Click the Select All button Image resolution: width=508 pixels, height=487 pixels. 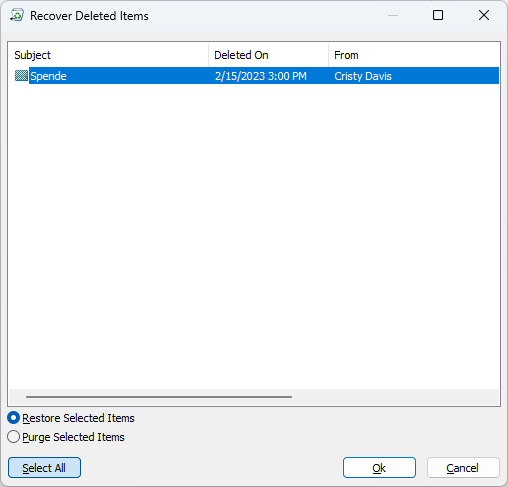coord(44,468)
